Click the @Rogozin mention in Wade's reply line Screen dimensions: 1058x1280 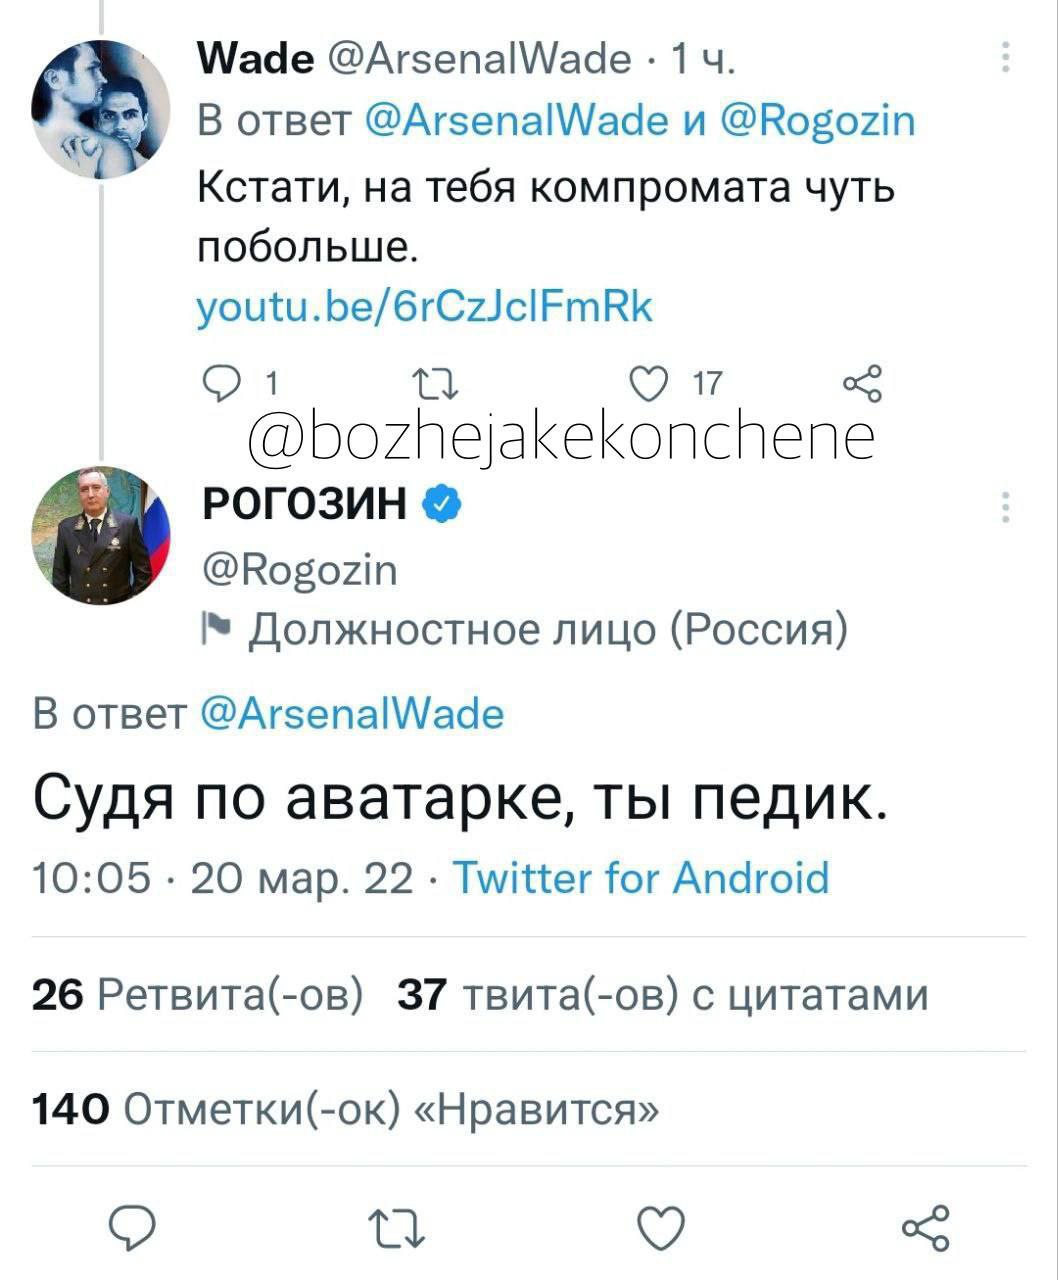click(818, 121)
